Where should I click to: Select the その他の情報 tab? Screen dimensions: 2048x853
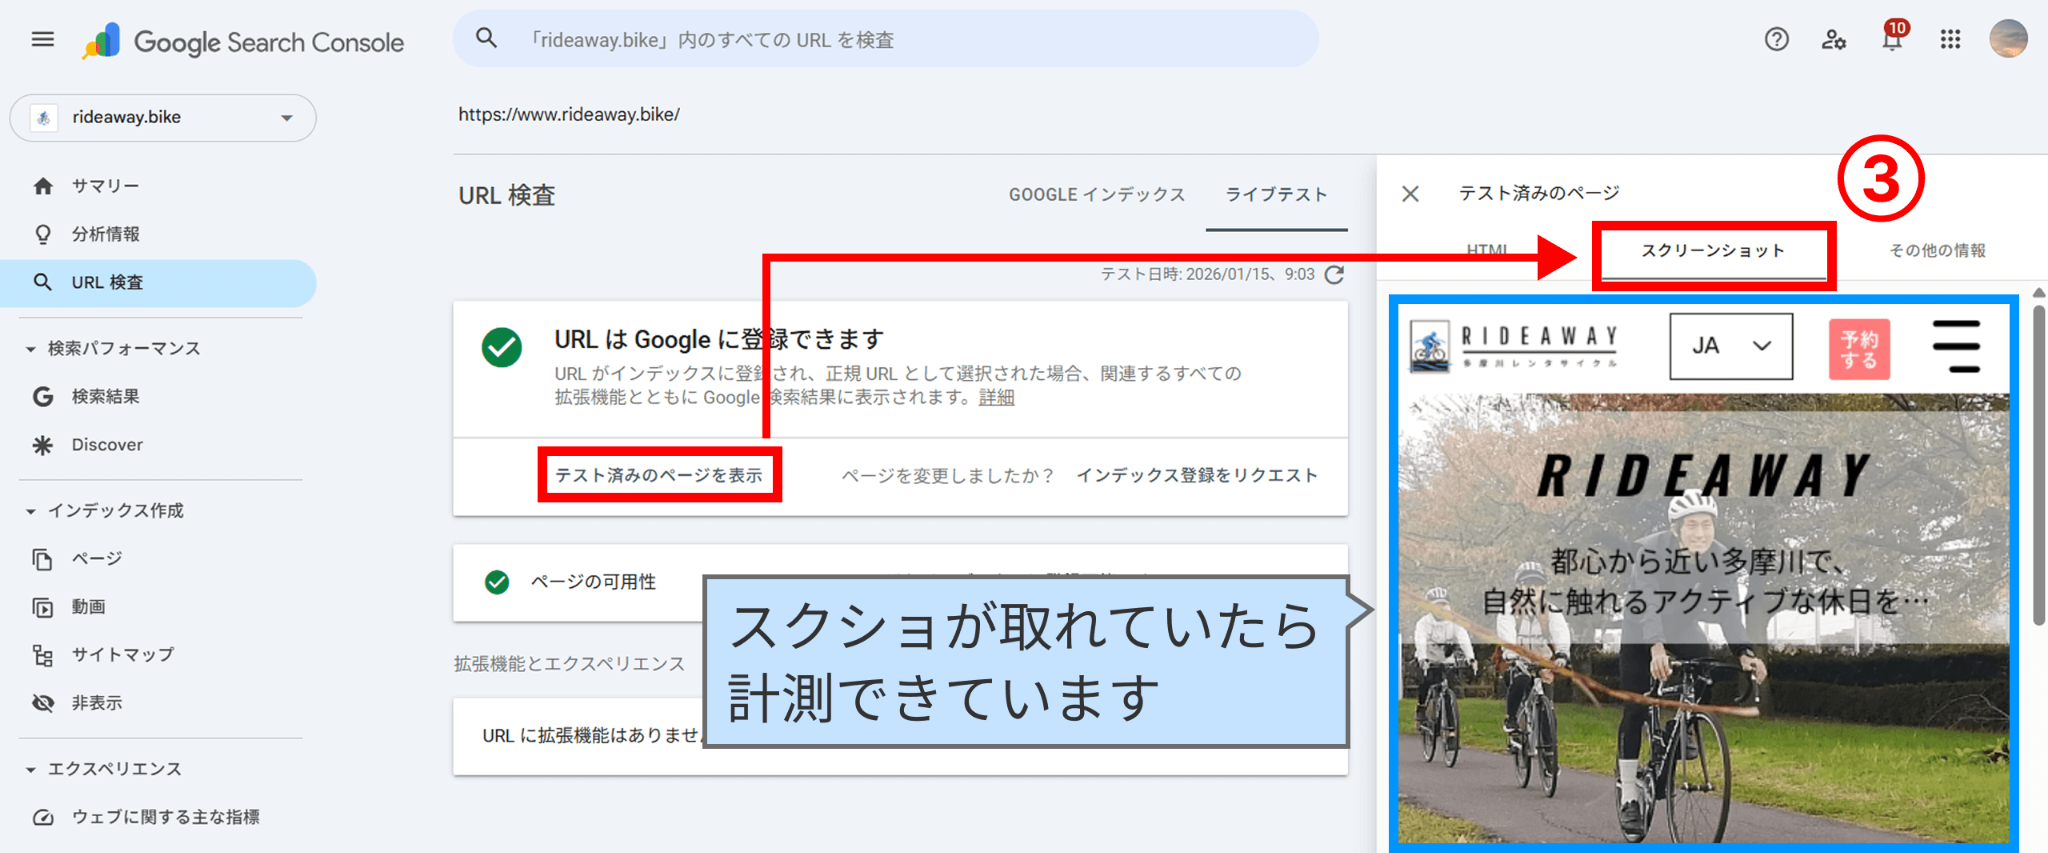(x=1936, y=251)
